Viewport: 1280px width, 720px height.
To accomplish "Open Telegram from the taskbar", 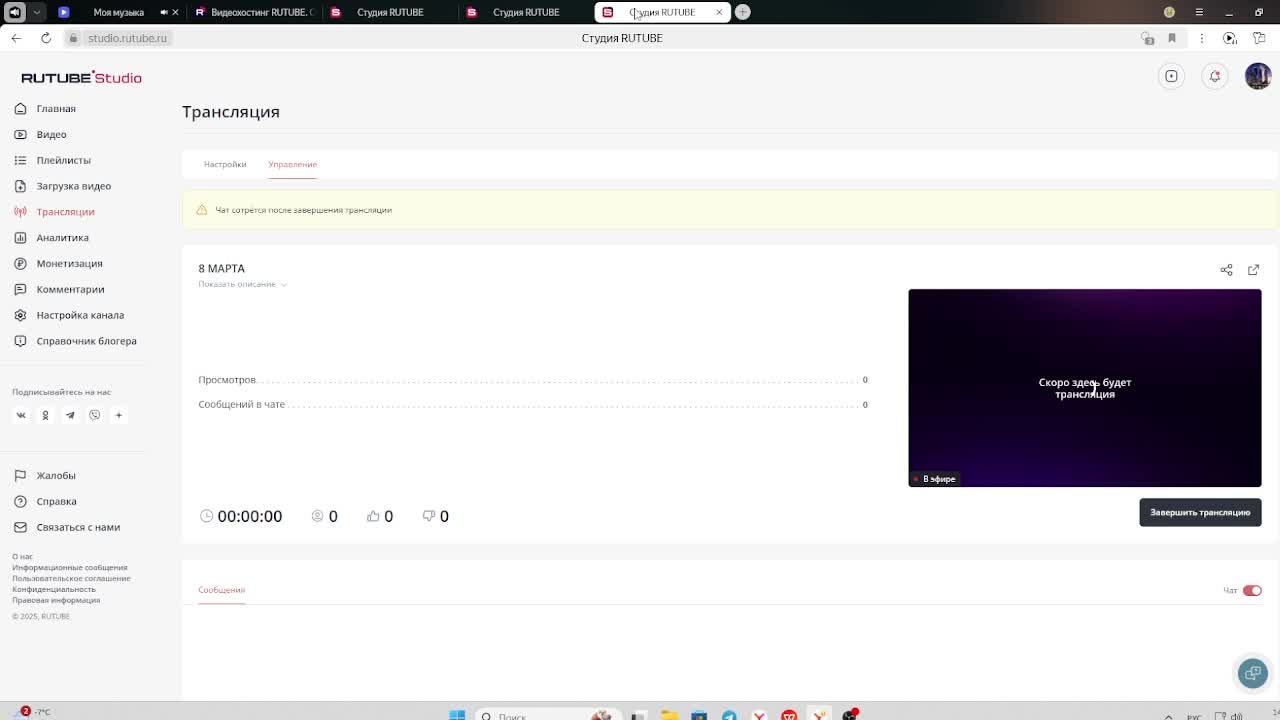I will coord(729,715).
